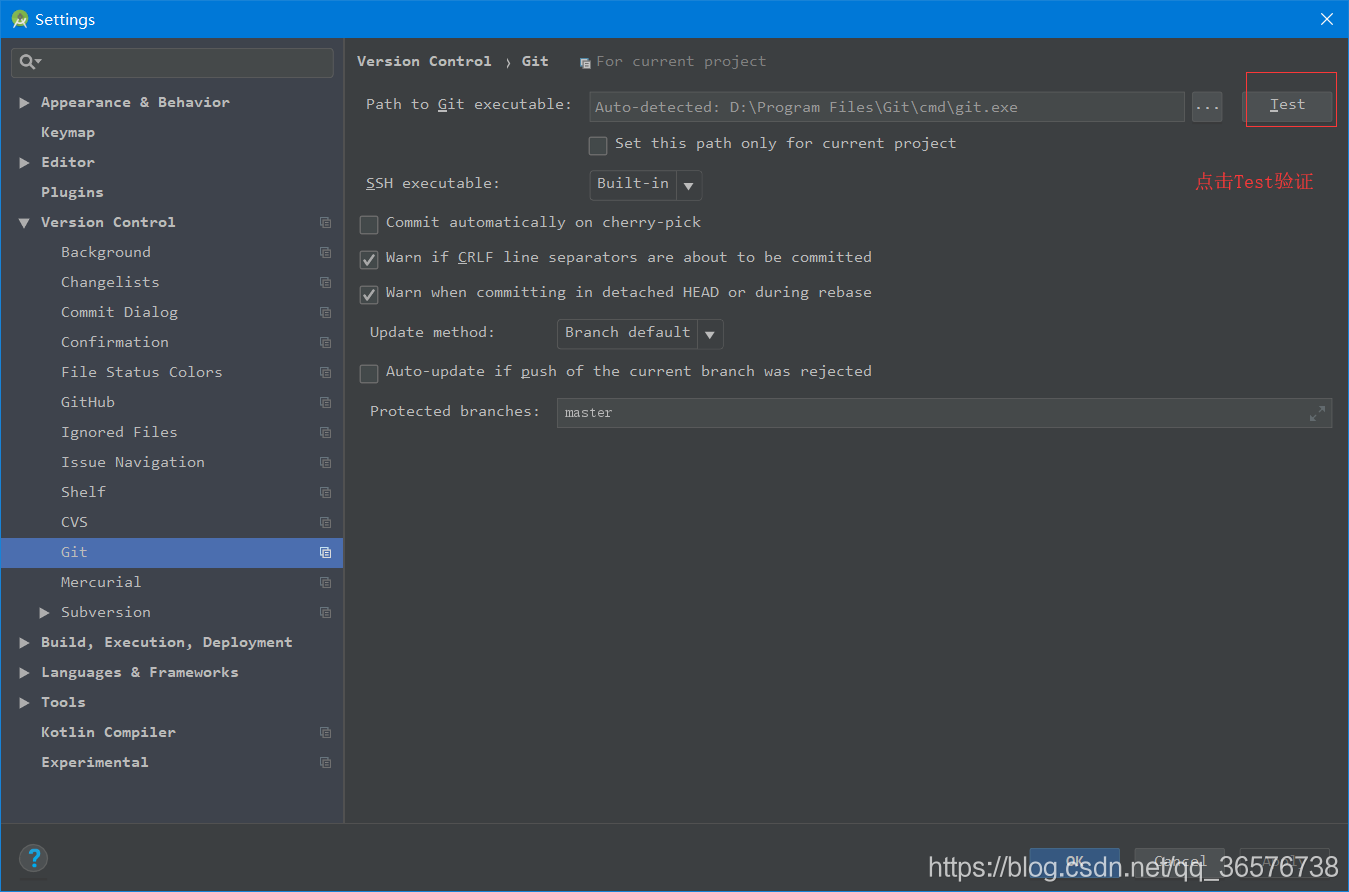The width and height of the screenshot is (1349, 892).
Task: Click project-level icon beside selected Git row
Action: click(325, 552)
